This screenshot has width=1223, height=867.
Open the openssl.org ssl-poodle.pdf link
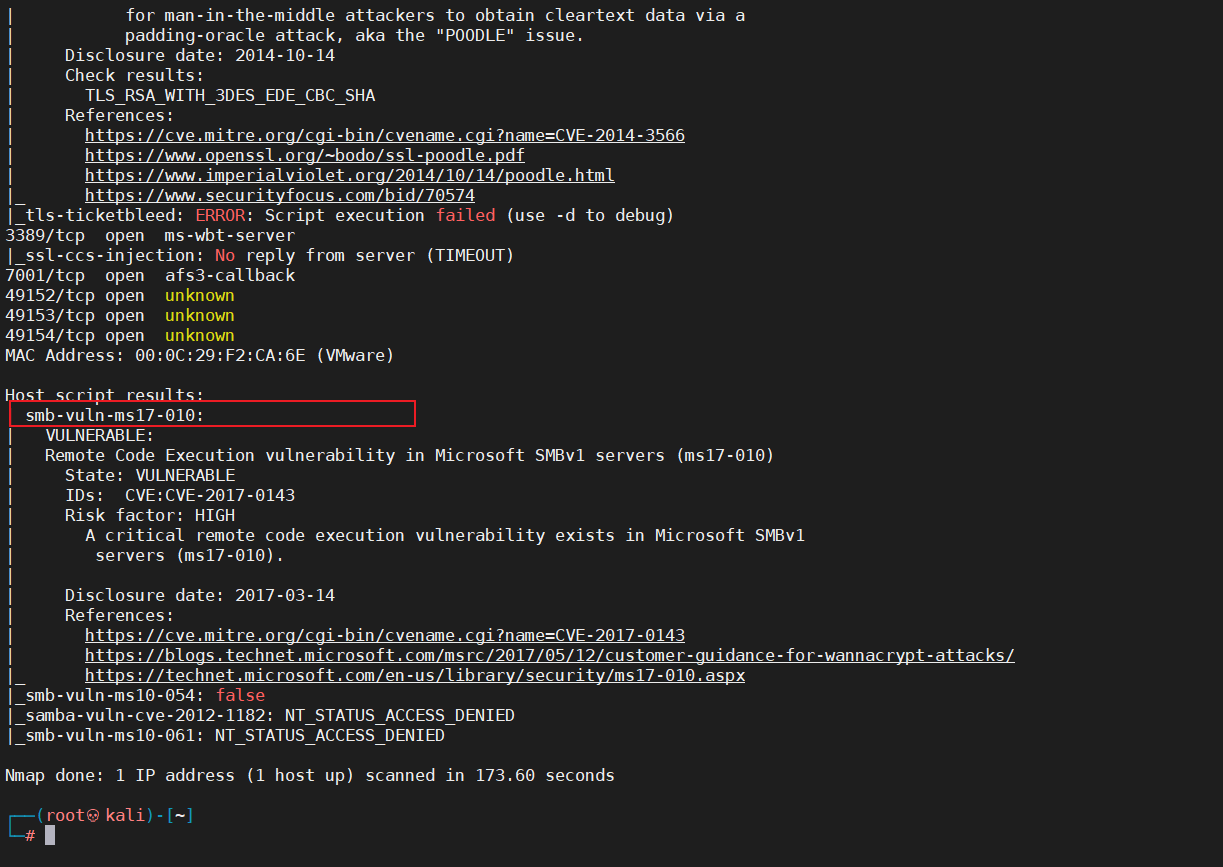(305, 155)
